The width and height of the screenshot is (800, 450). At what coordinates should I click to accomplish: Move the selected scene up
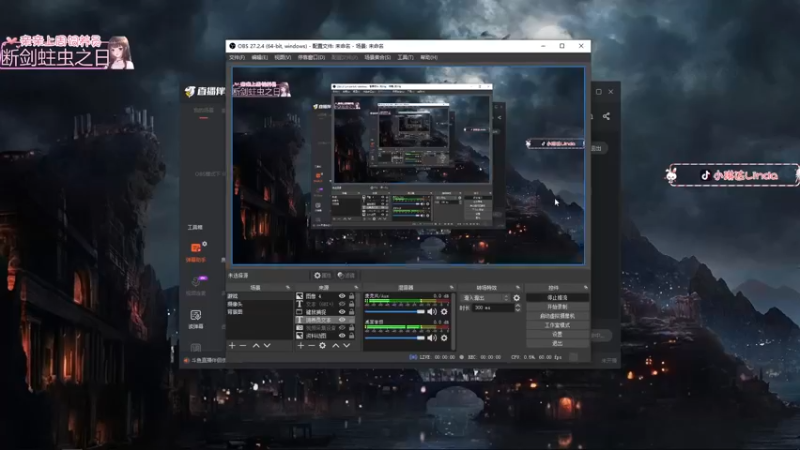point(256,345)
